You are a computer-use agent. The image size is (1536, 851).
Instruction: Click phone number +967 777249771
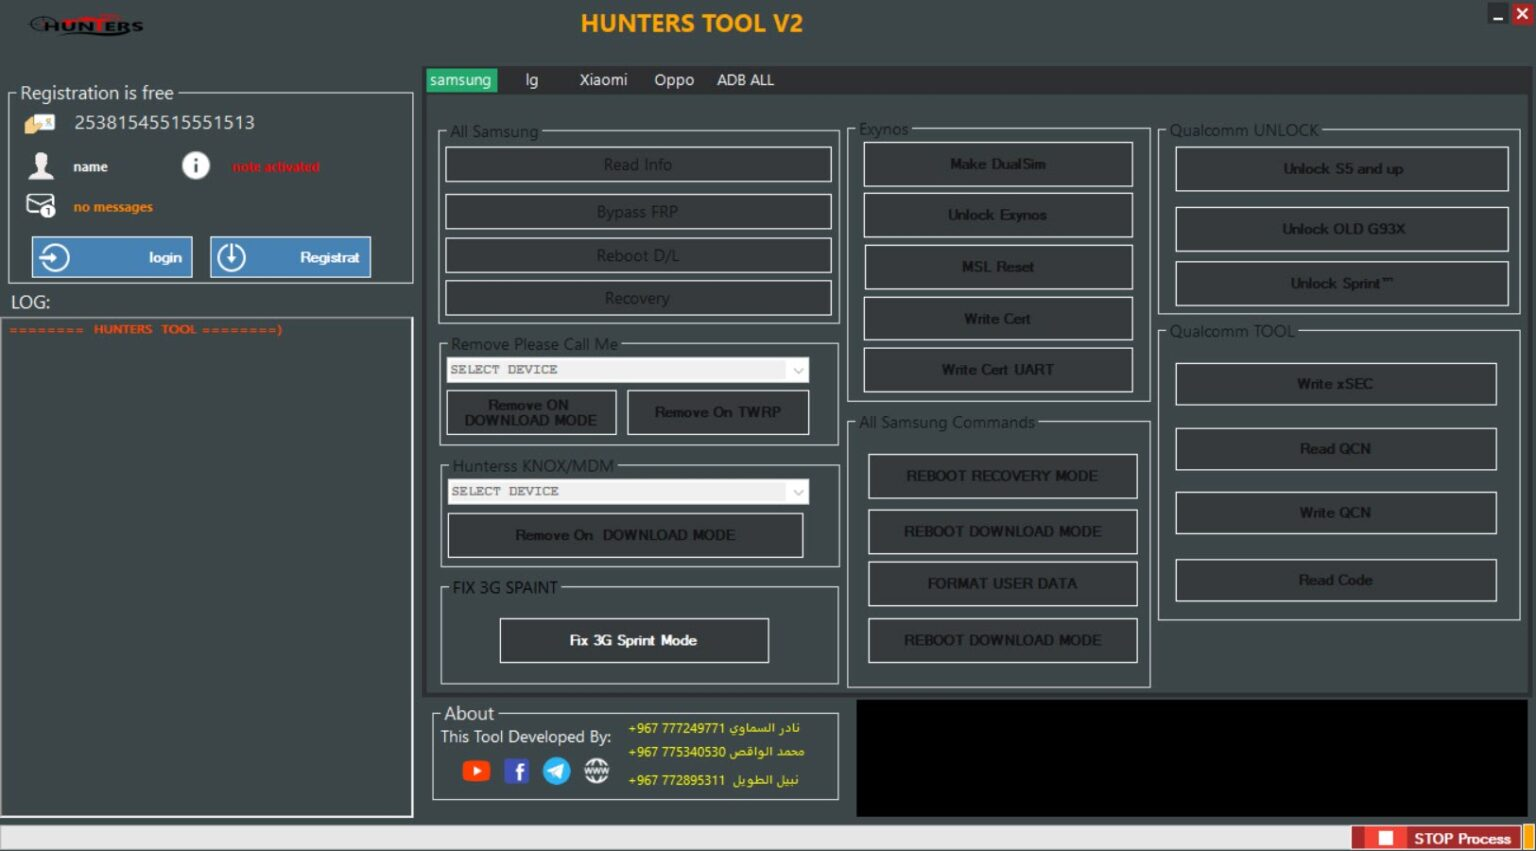(x=677, y=728)
